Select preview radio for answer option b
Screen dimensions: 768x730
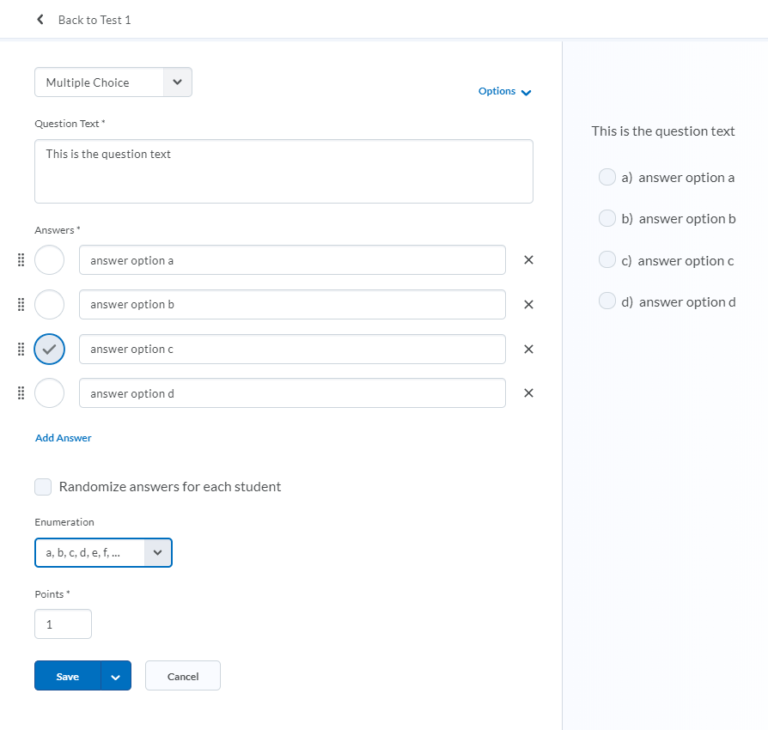(x=607, y=219)
